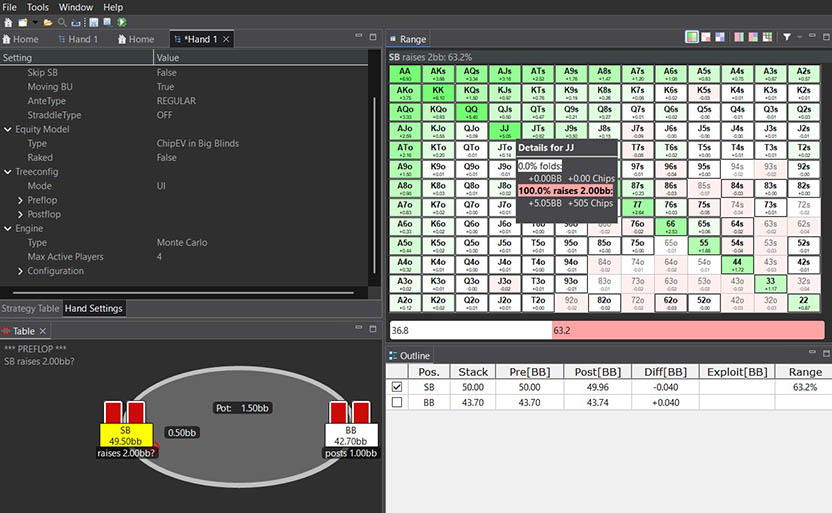Maximize the Table panel
832x513 pixels.
(x=373, y=329)
